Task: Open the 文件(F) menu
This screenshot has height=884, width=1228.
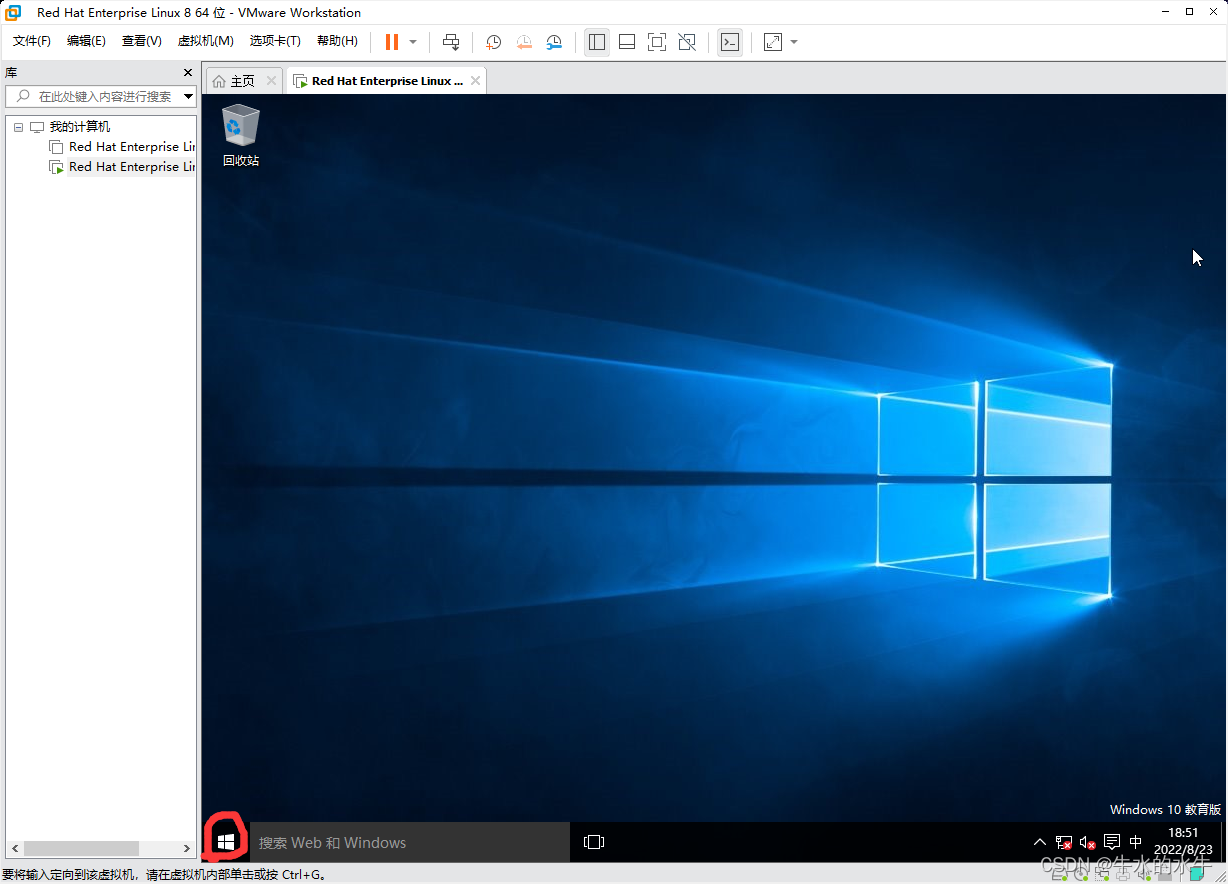Action: point(32,41)
